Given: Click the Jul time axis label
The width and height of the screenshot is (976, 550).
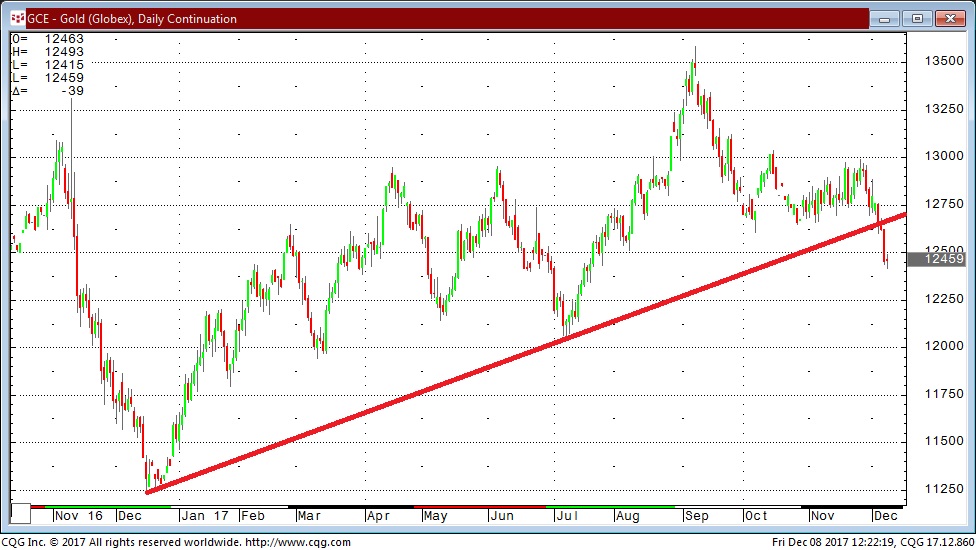Looking at the screenshot, I should [x=567, y=516].
